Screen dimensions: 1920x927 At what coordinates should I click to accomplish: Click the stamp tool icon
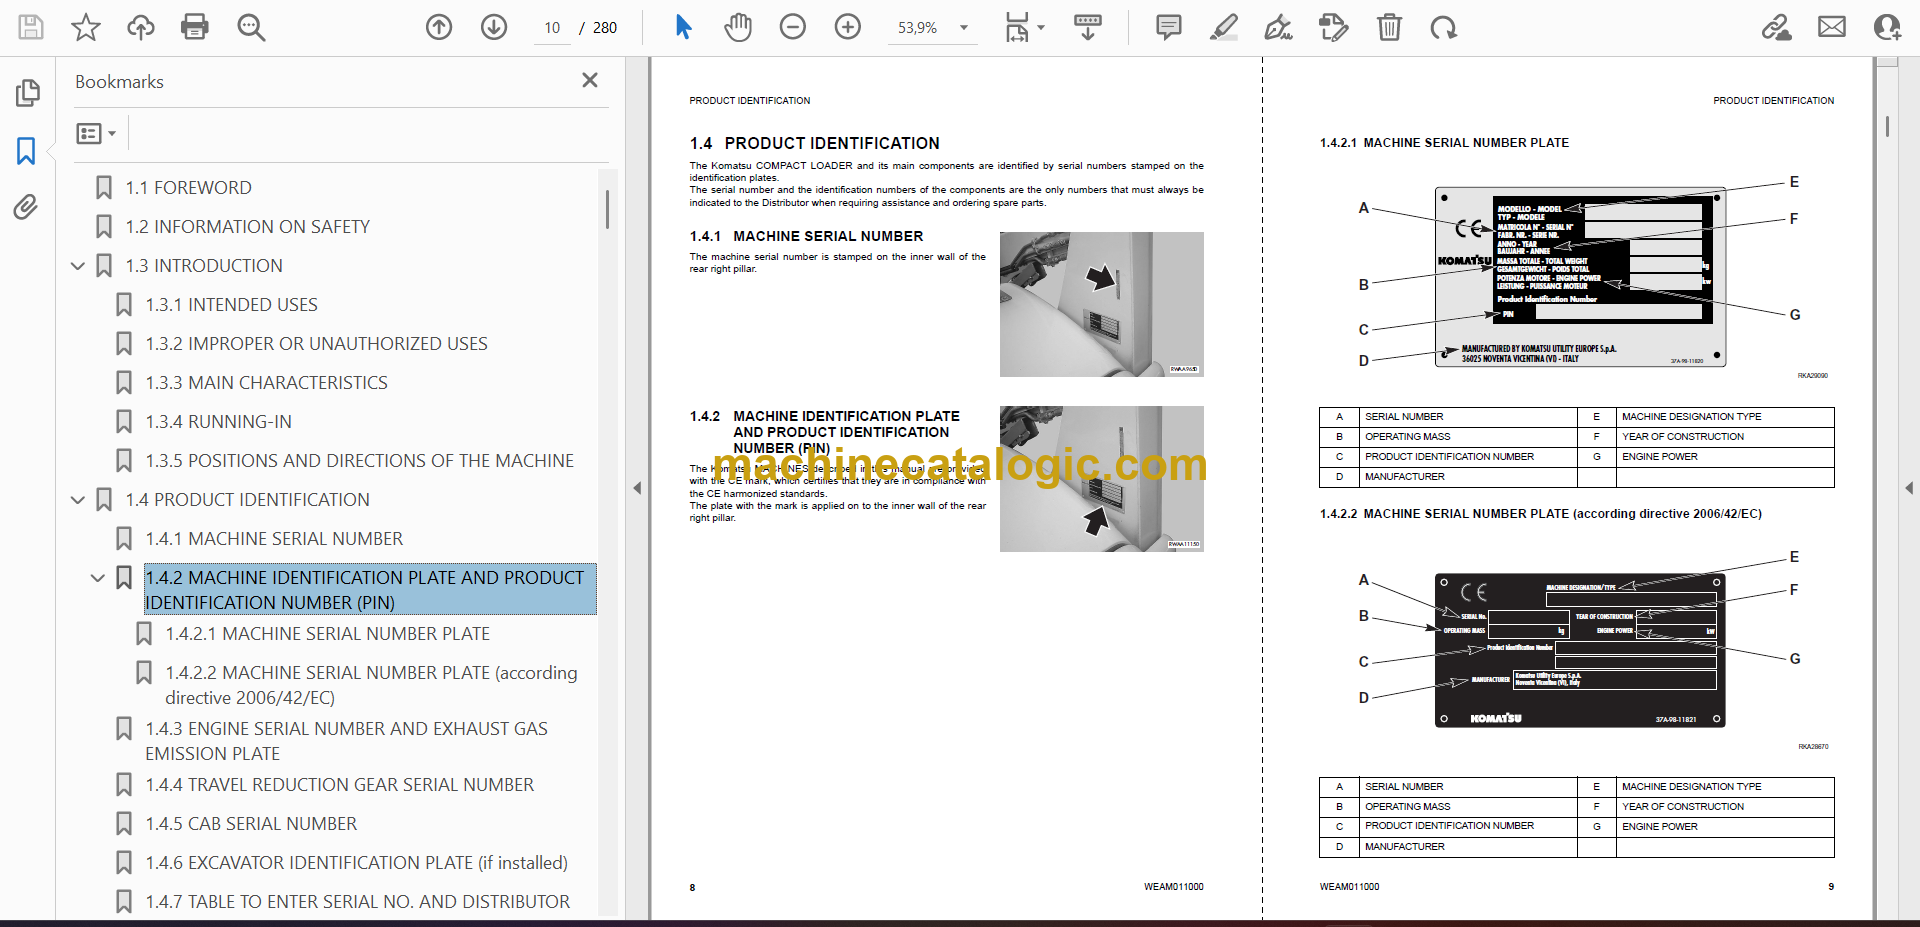pos(1333,27)
